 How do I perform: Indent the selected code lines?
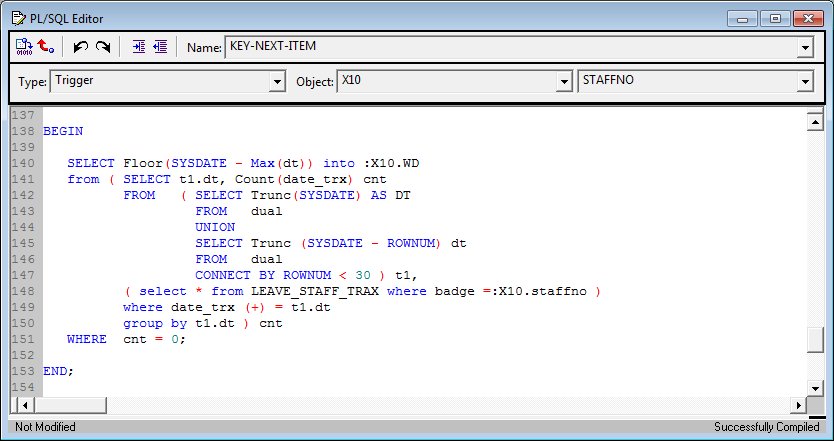[139, 47]
